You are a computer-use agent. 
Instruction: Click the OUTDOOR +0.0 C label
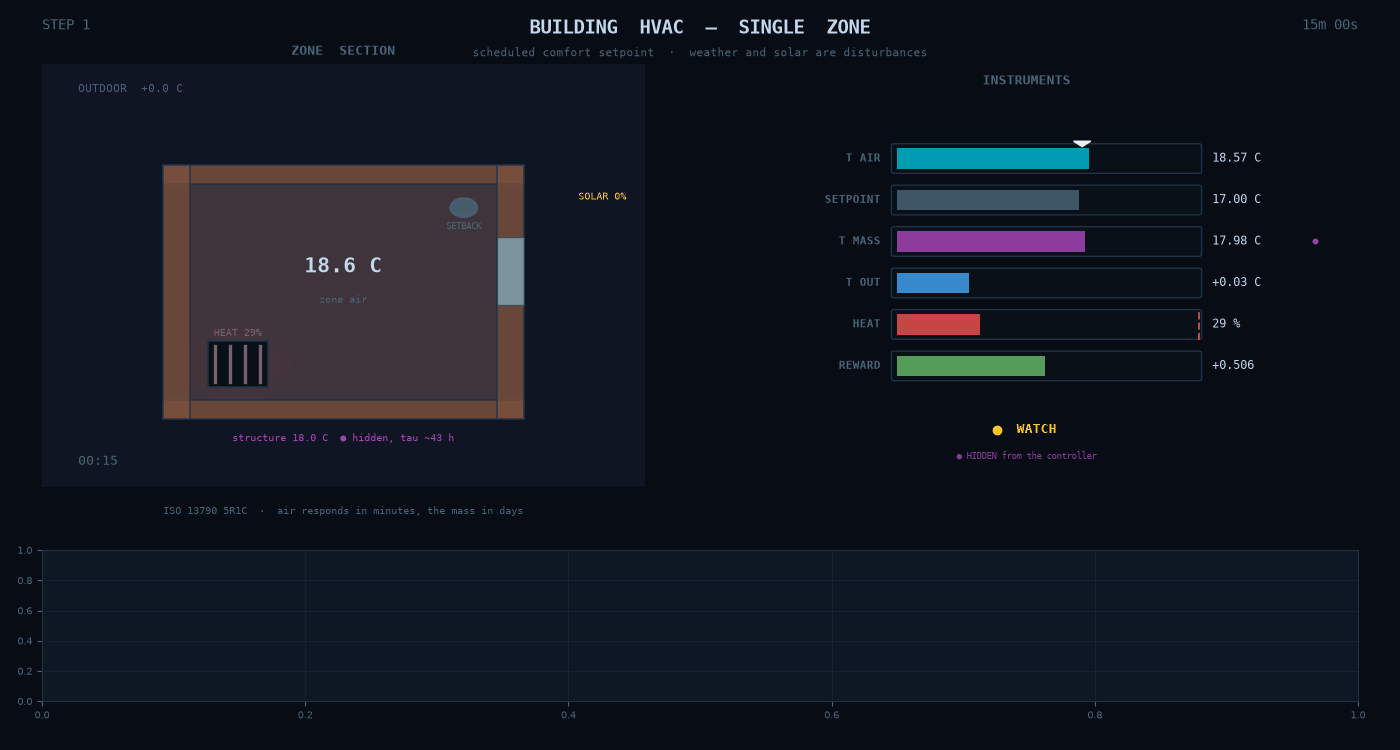(131, 89)
